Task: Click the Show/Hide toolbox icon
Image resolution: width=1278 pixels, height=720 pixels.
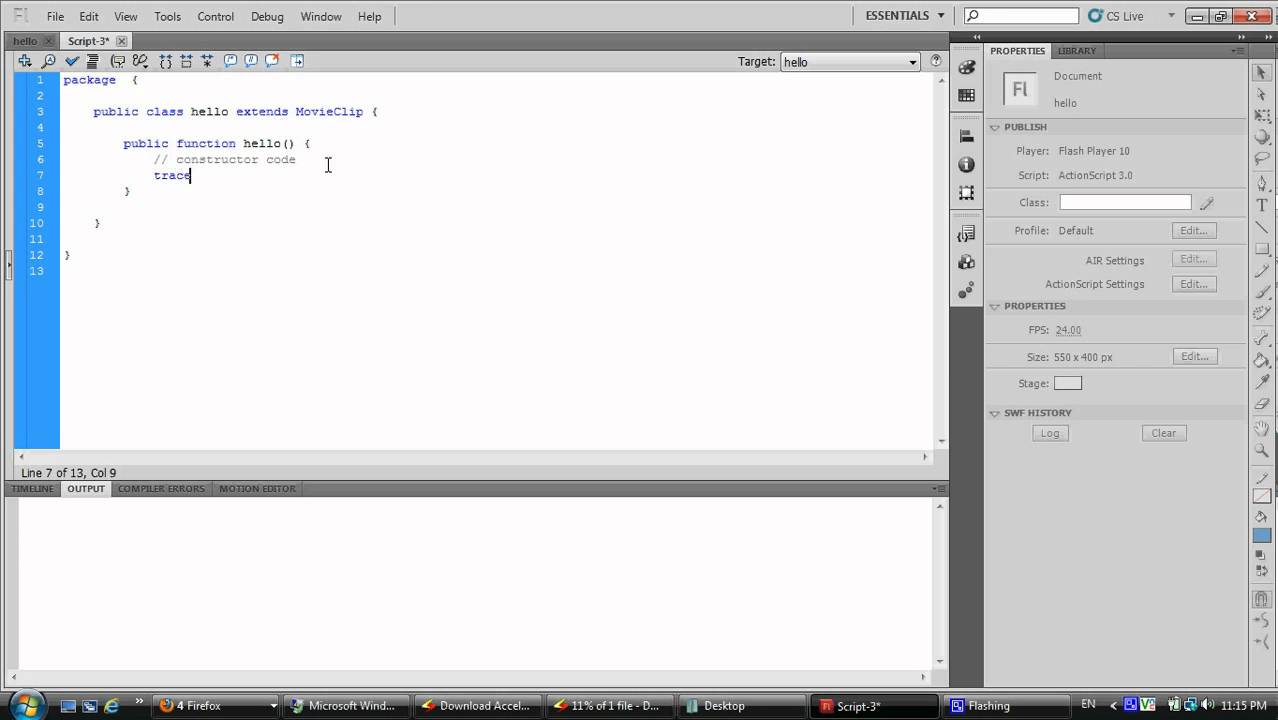Action: pyautogui.click(x=297, y=61)
